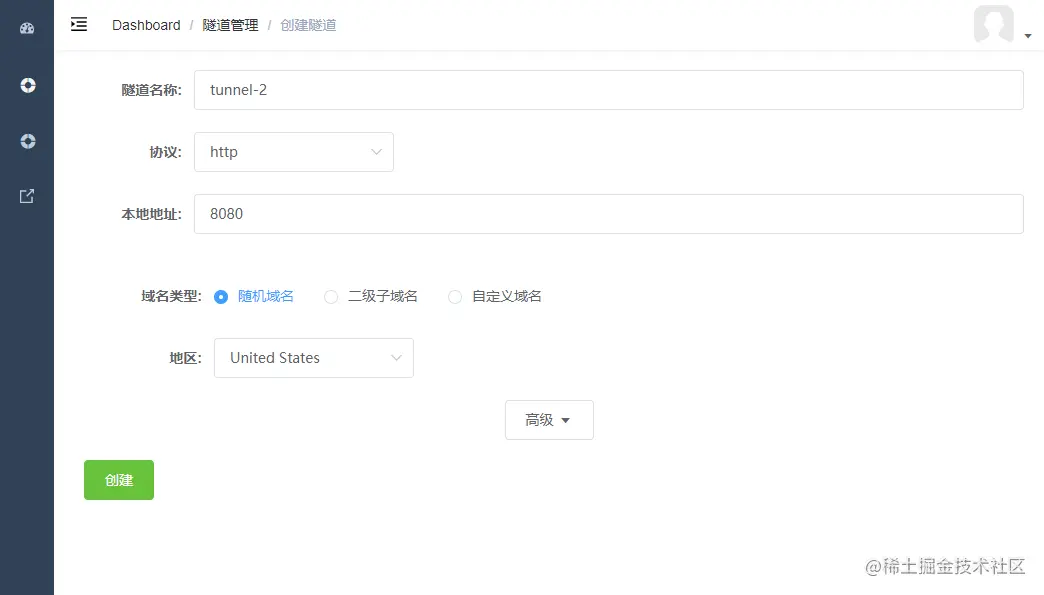
Task: Click the 创建隧道 breadcrumb text
Action: coord(308,25)
